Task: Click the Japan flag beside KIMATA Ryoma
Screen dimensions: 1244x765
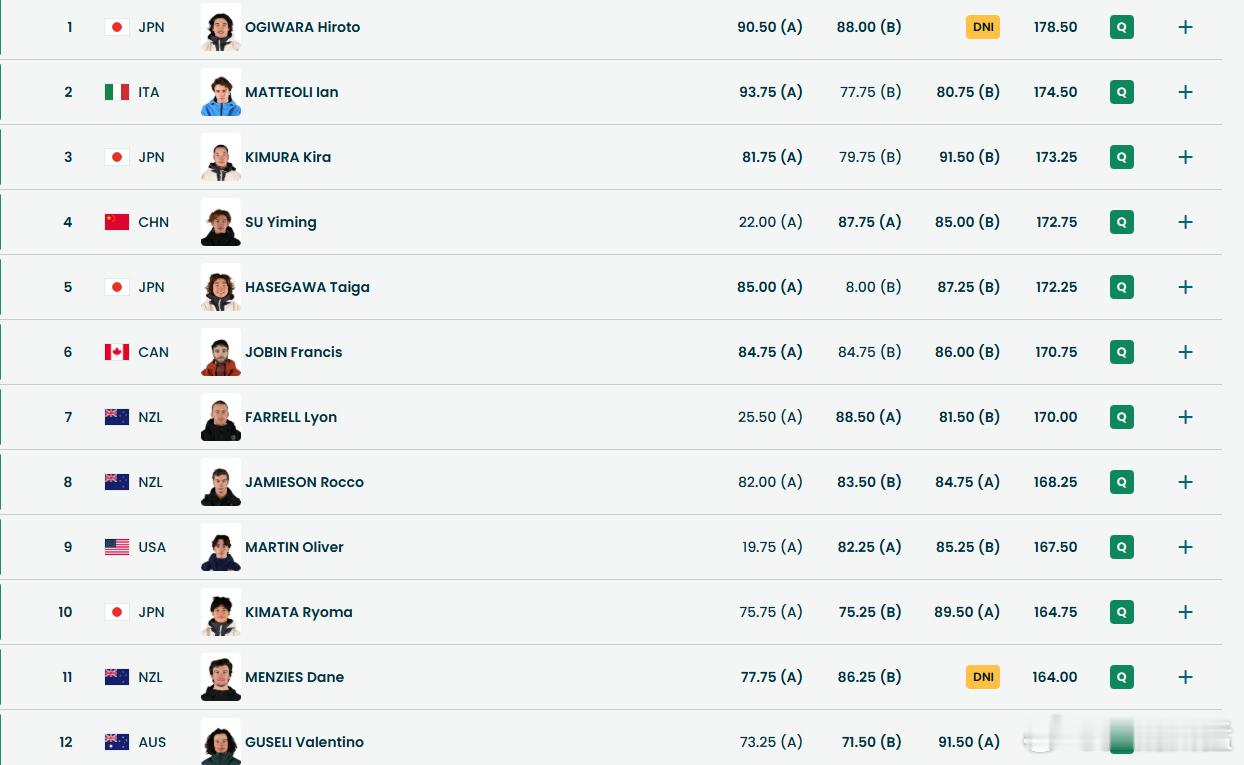Action: 117,612
